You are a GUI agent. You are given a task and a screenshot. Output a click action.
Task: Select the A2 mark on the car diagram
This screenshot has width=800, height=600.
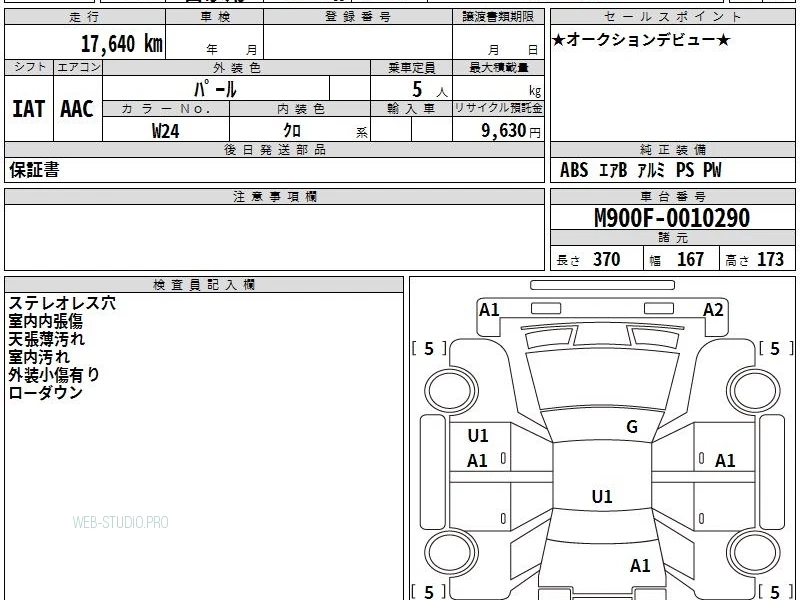(713, 310)
